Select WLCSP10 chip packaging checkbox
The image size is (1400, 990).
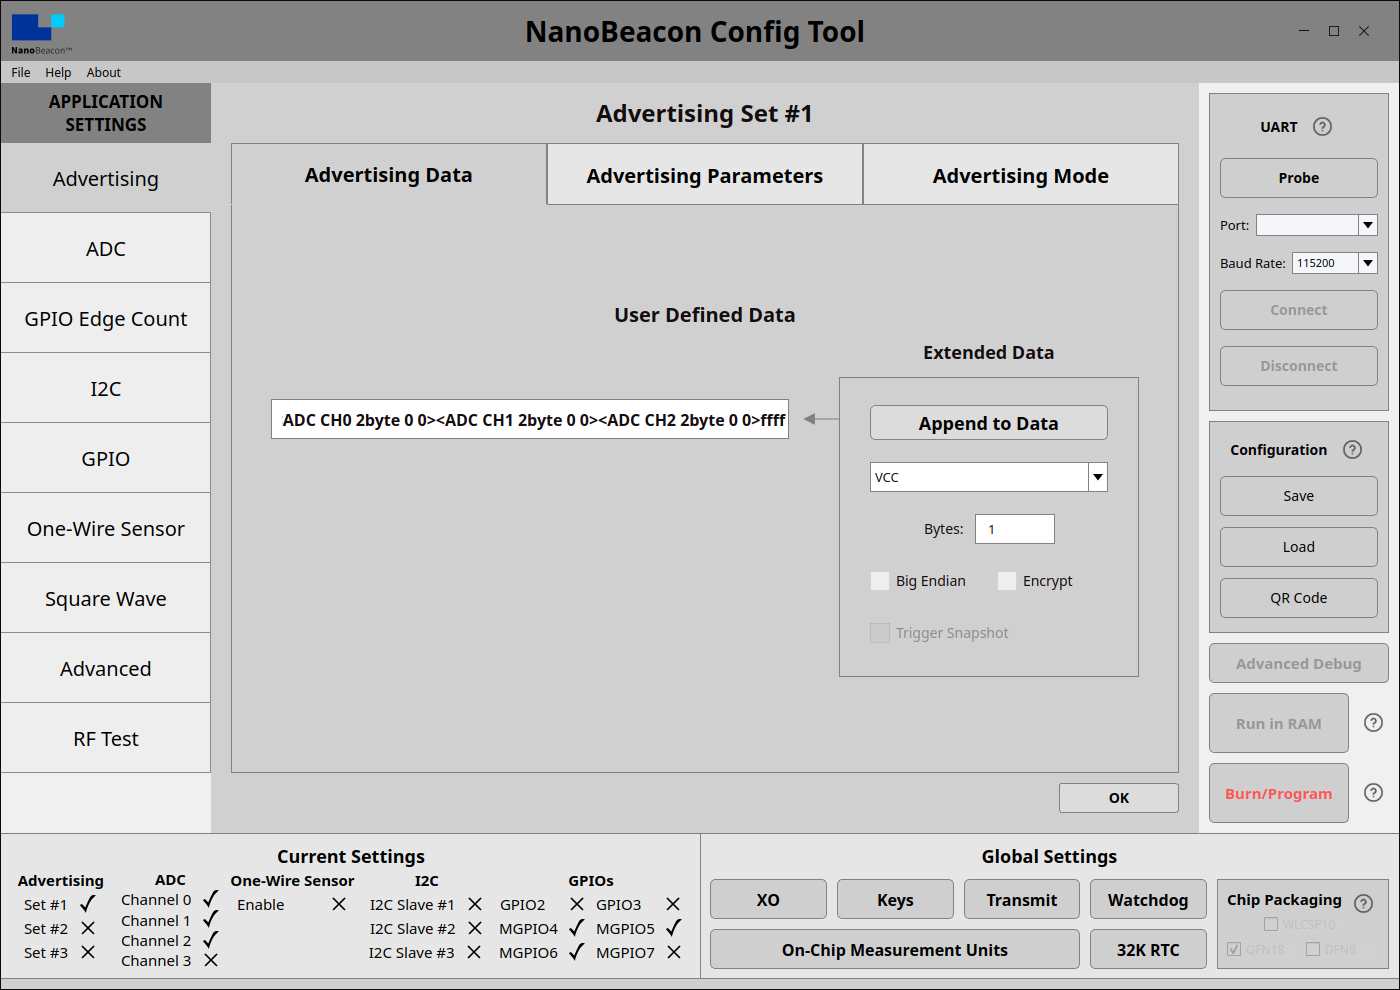[x=1271, y=924]
